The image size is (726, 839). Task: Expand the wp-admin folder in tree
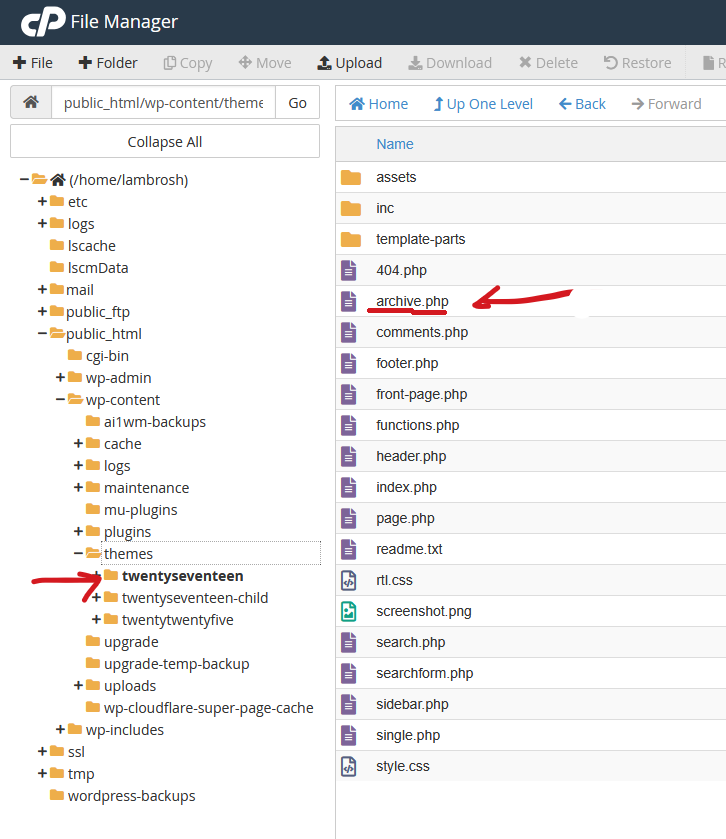point(61,378)
